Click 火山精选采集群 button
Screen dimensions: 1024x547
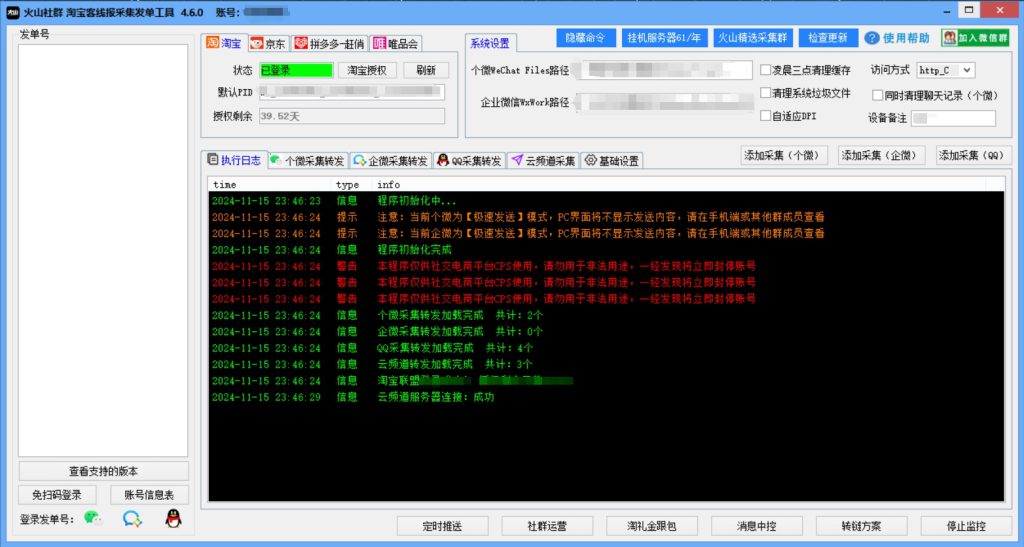[752, 38]
